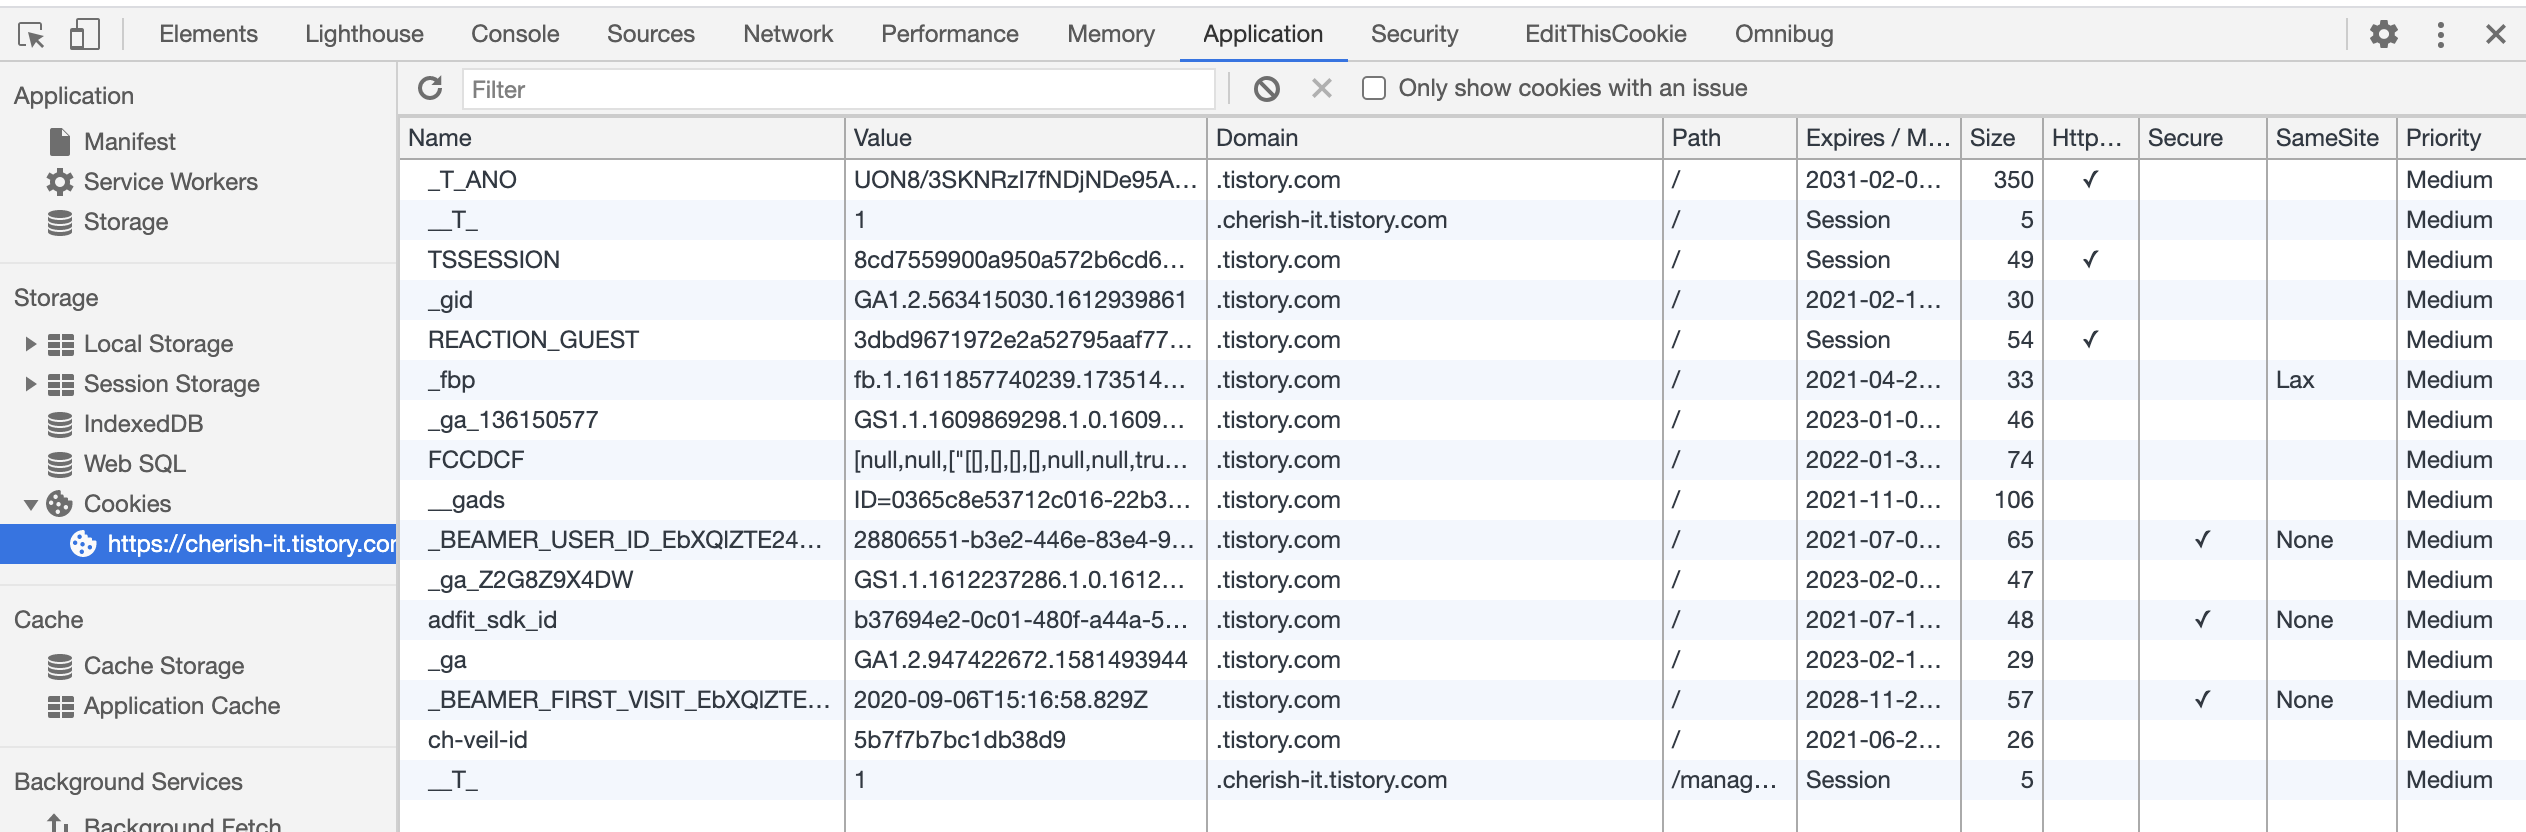Refresh the cookies table
The image size is (2526, 832).
pyautogui.click(x=431, y=88)
